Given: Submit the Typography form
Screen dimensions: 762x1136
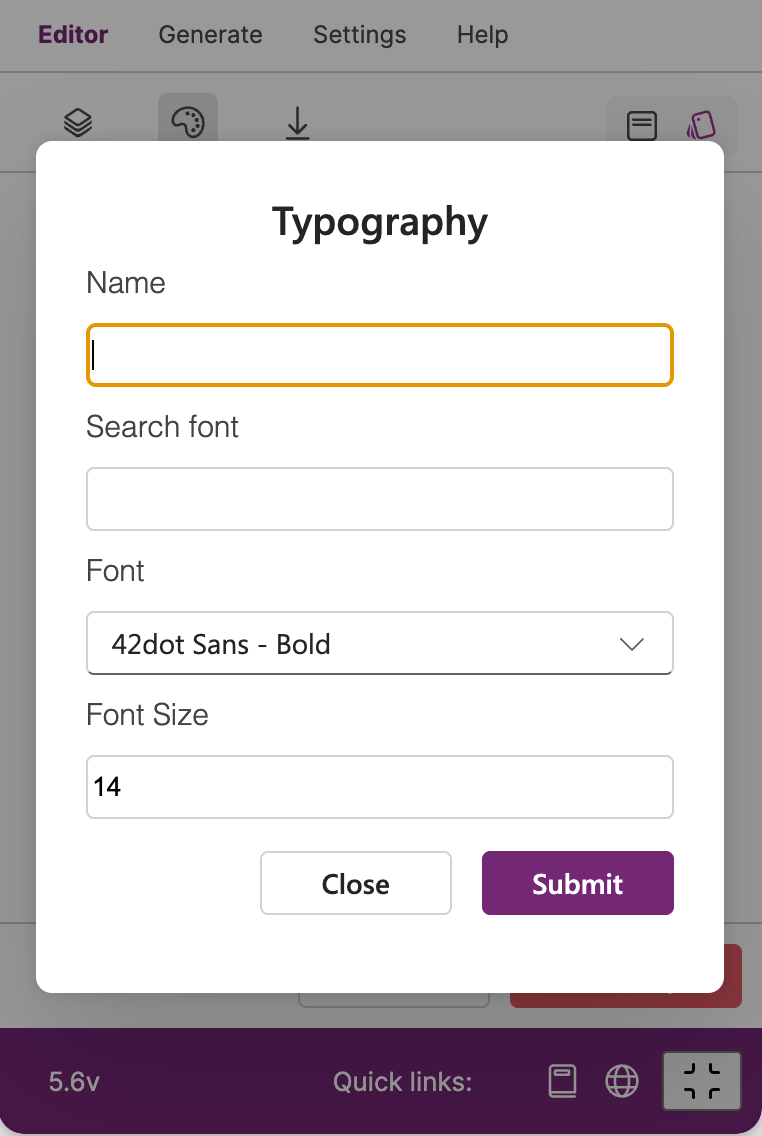Looking at the screenshot, I should pyautogui.click(x=578, y=883).
